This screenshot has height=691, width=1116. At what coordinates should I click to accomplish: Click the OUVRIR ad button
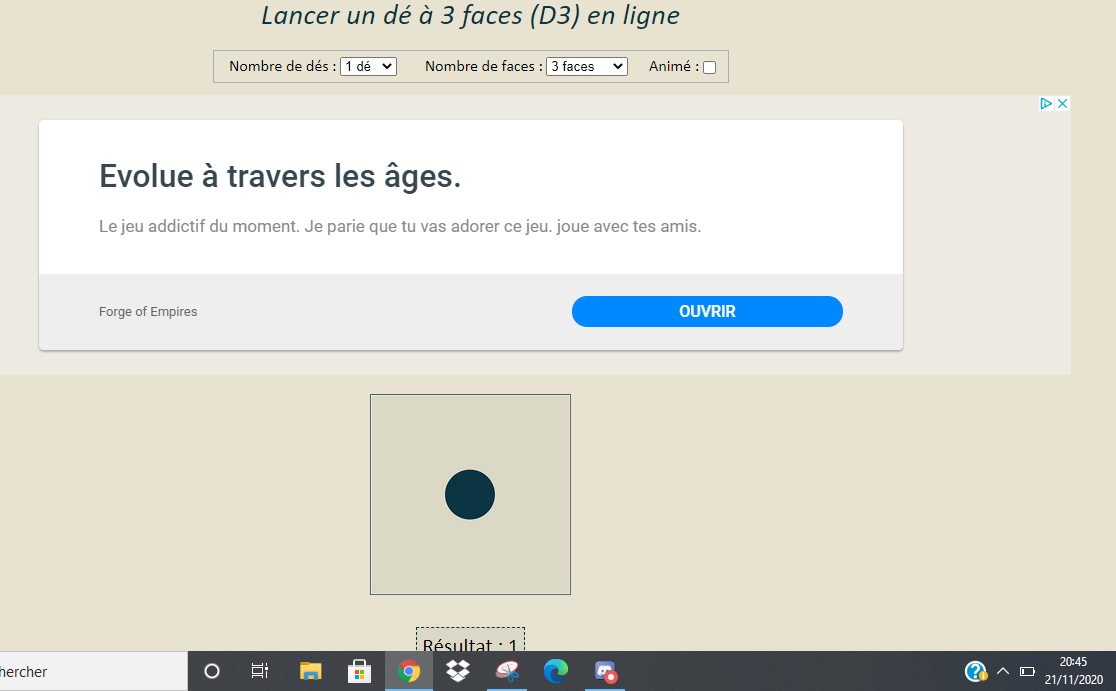pos(707,312)
